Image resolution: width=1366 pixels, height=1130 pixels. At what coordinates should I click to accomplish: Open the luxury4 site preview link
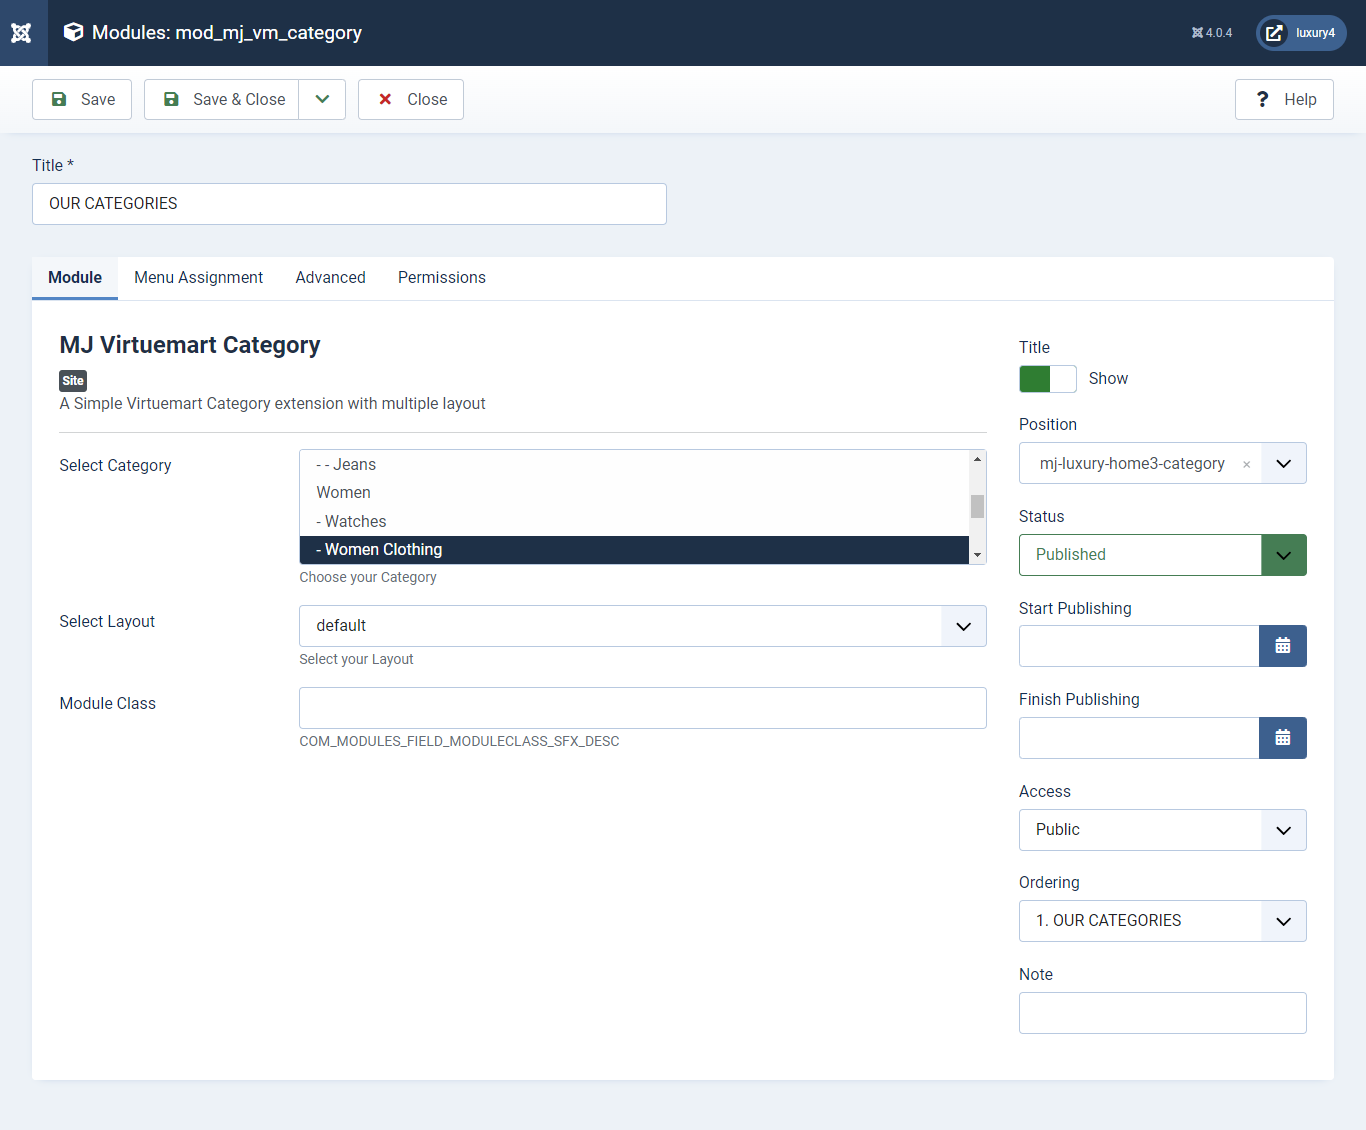pyautogui.click(x=1301, y=33)
